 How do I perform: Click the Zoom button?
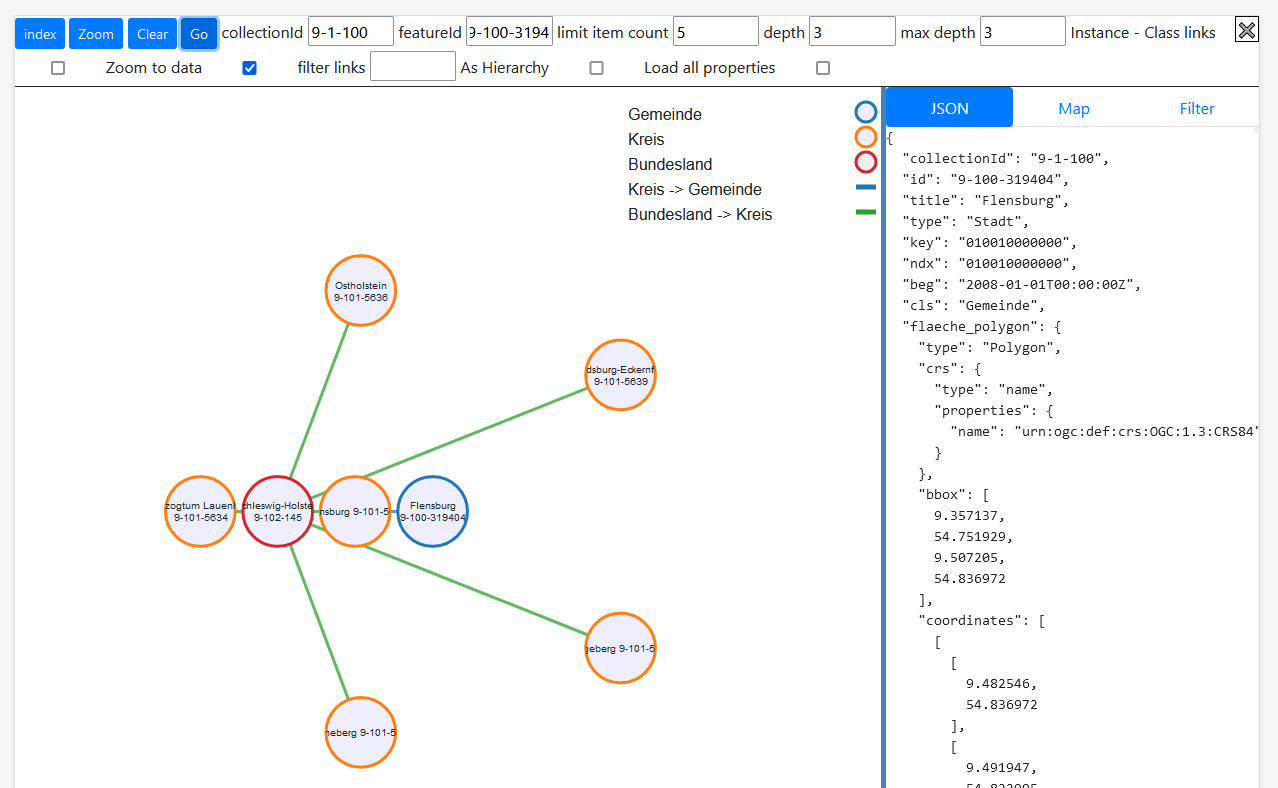96,34
